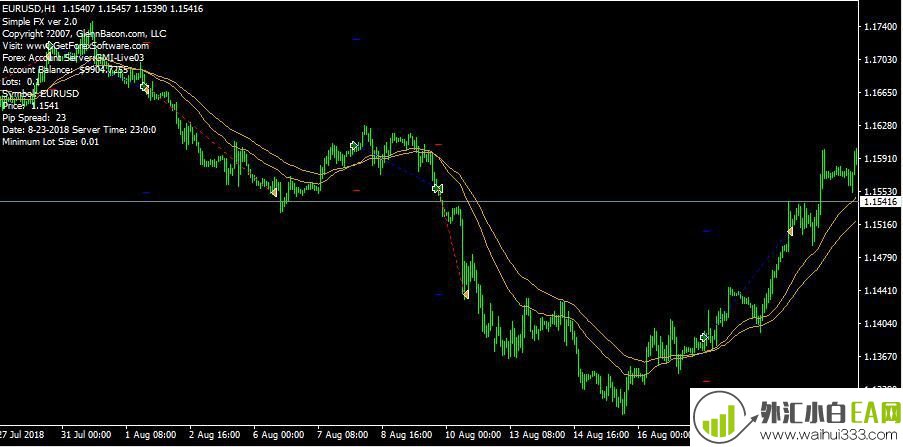Click the blue dash marker at the 1.17400 level
903x447 pixels.
point(356,39)
